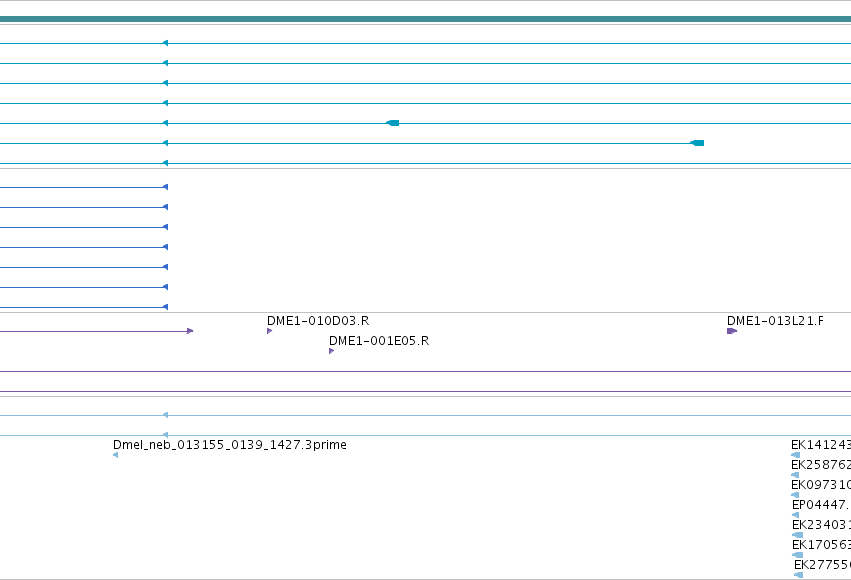The image size is (851, 580).
Task: Select the EK258762 label
Action: (x=821, y=465)
